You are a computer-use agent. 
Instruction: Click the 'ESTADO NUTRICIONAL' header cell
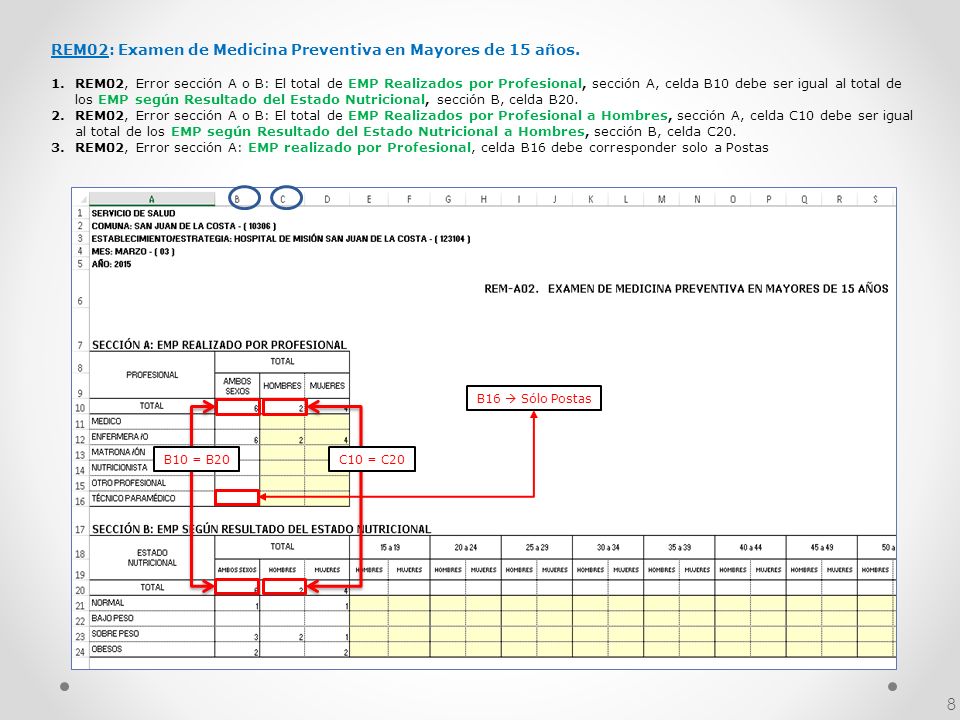(x=152, y=557)
